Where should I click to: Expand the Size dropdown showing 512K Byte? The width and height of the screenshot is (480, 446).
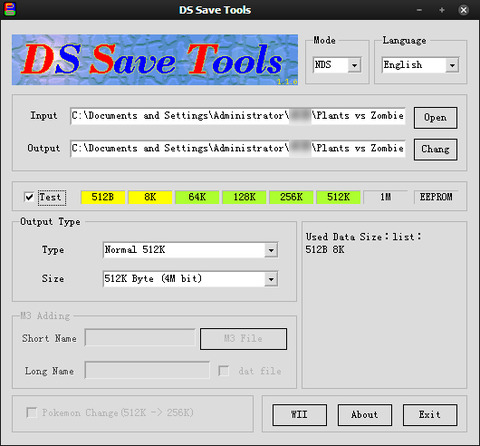click(x=190, y=279)
